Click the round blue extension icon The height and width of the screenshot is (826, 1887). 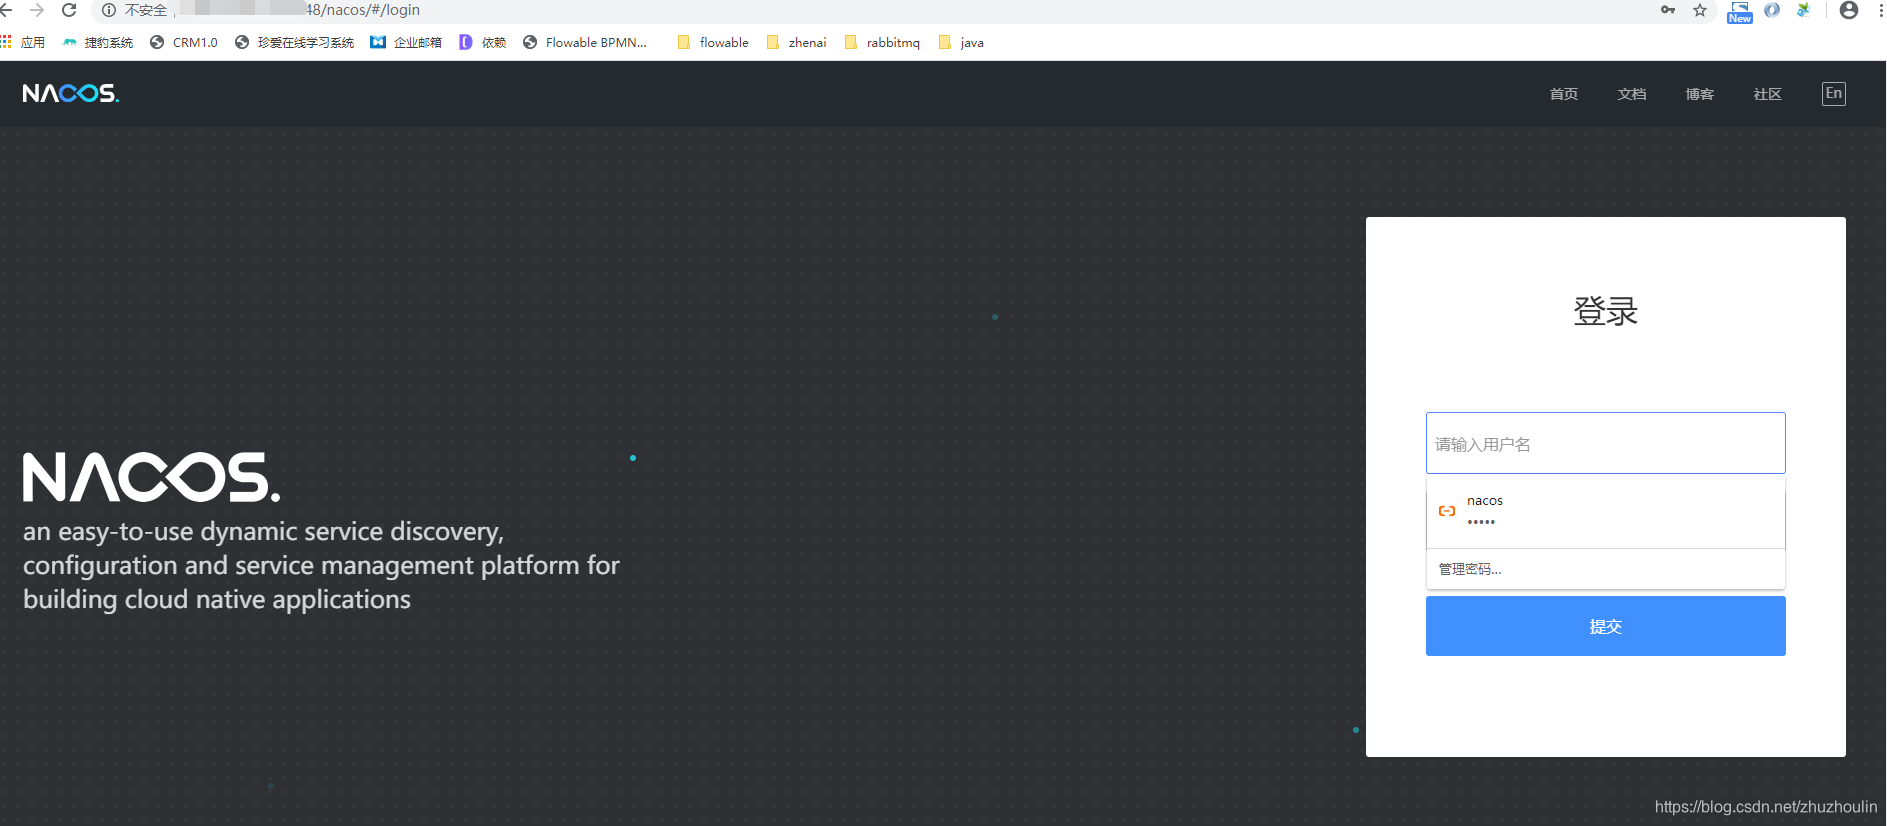point(1772,10)
